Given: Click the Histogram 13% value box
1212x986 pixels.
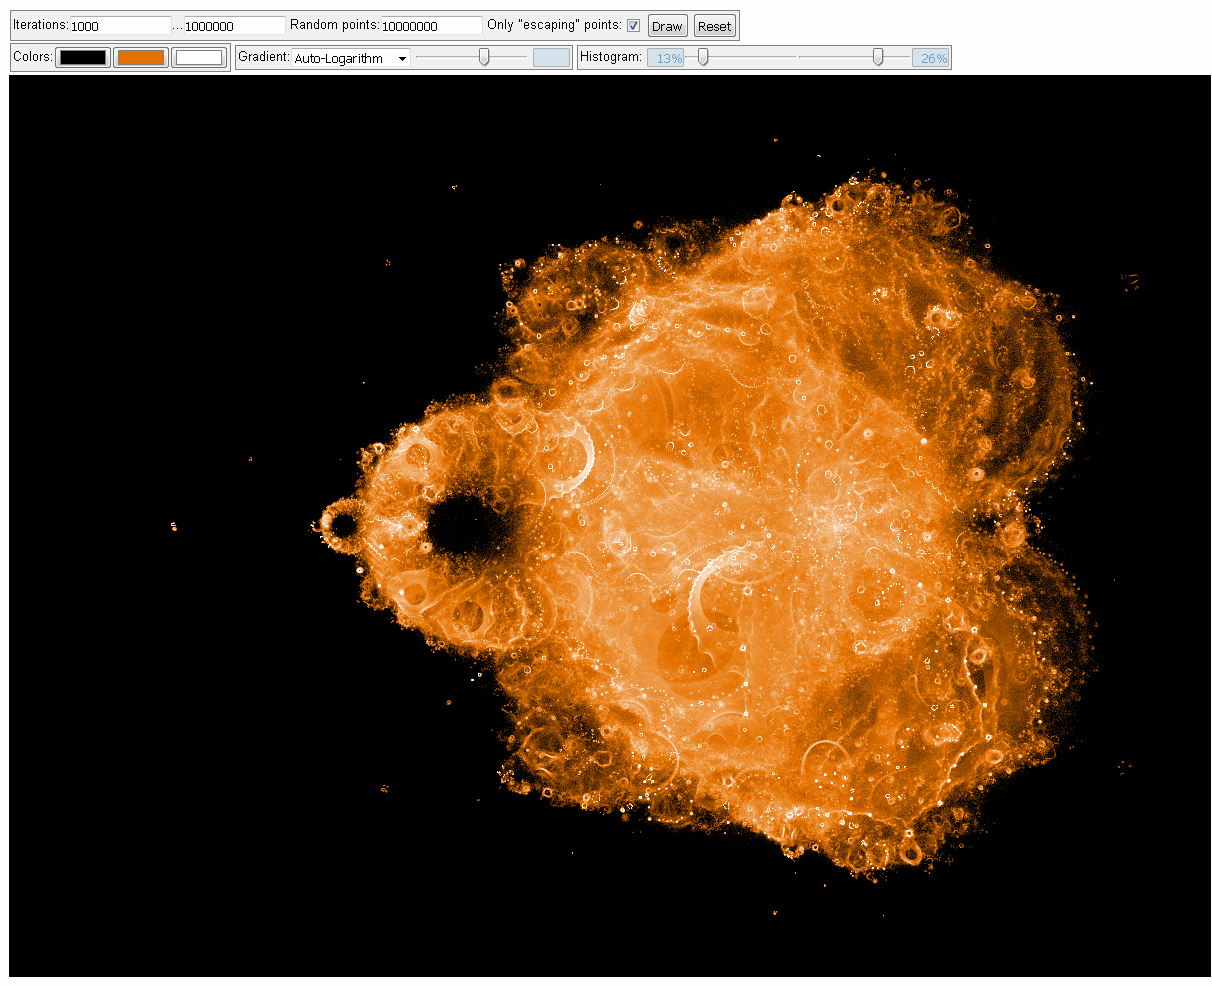Looking at the screenshot, I should (x=666, y=58).
